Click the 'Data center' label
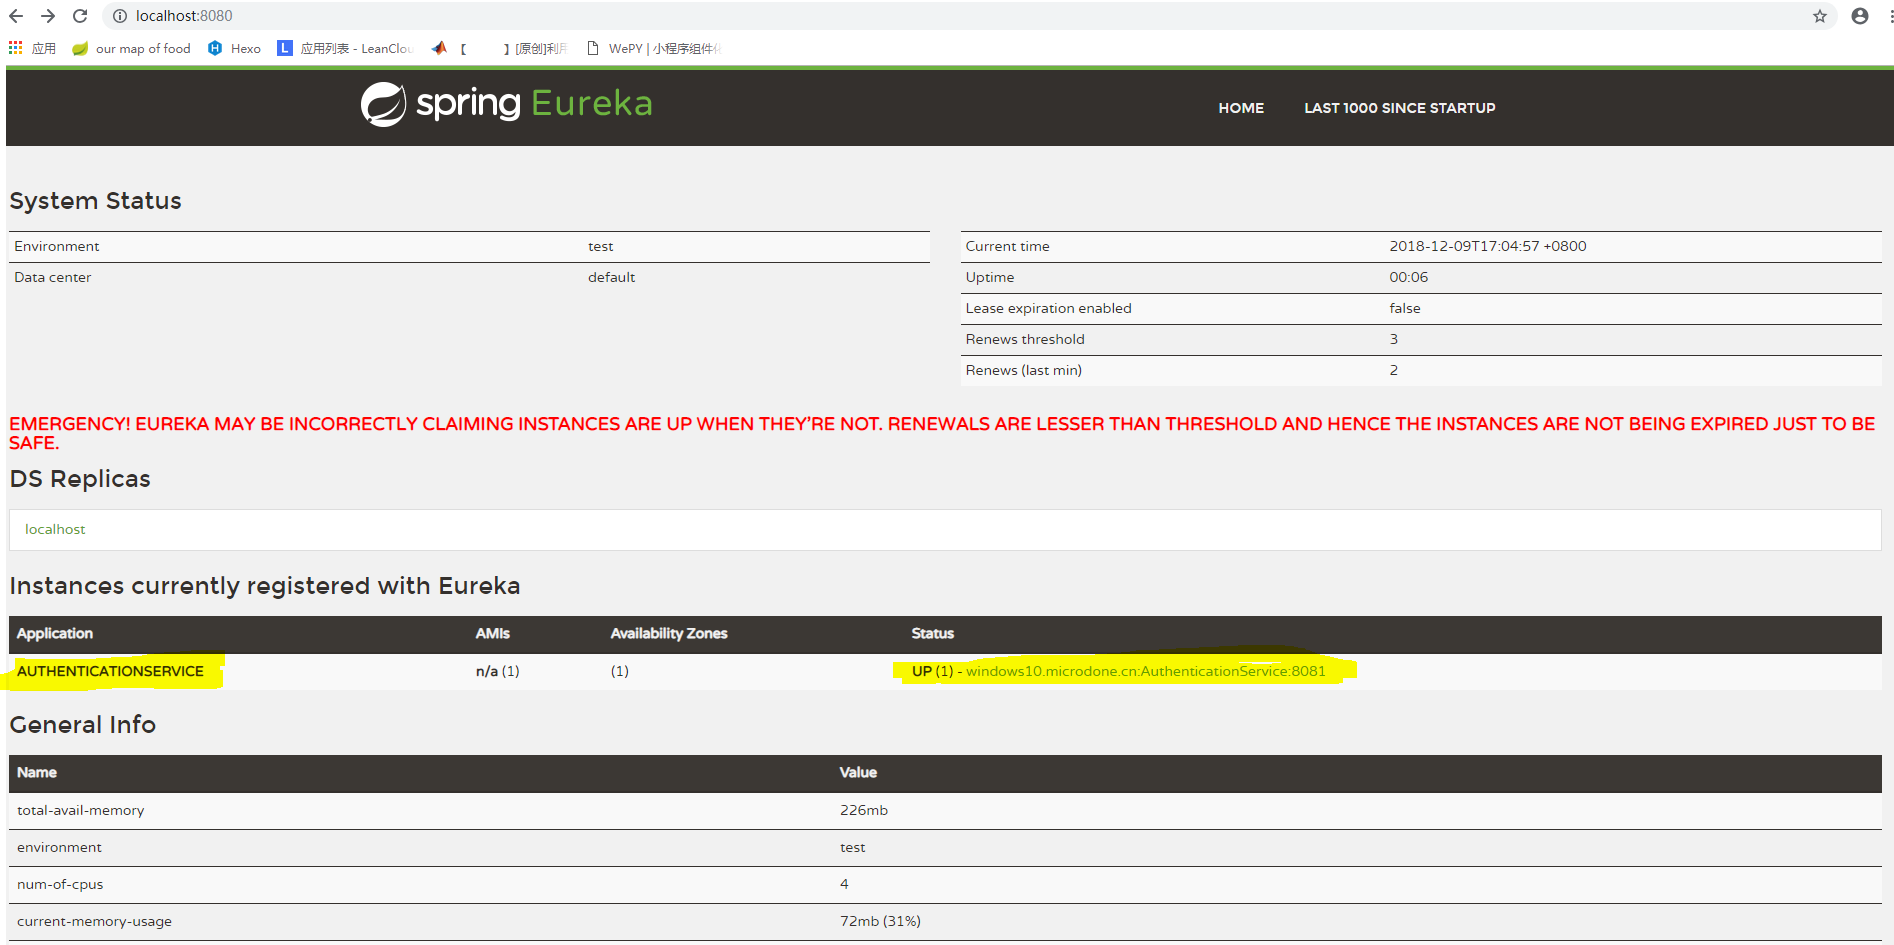1894x945 pixels. (53, 277)
